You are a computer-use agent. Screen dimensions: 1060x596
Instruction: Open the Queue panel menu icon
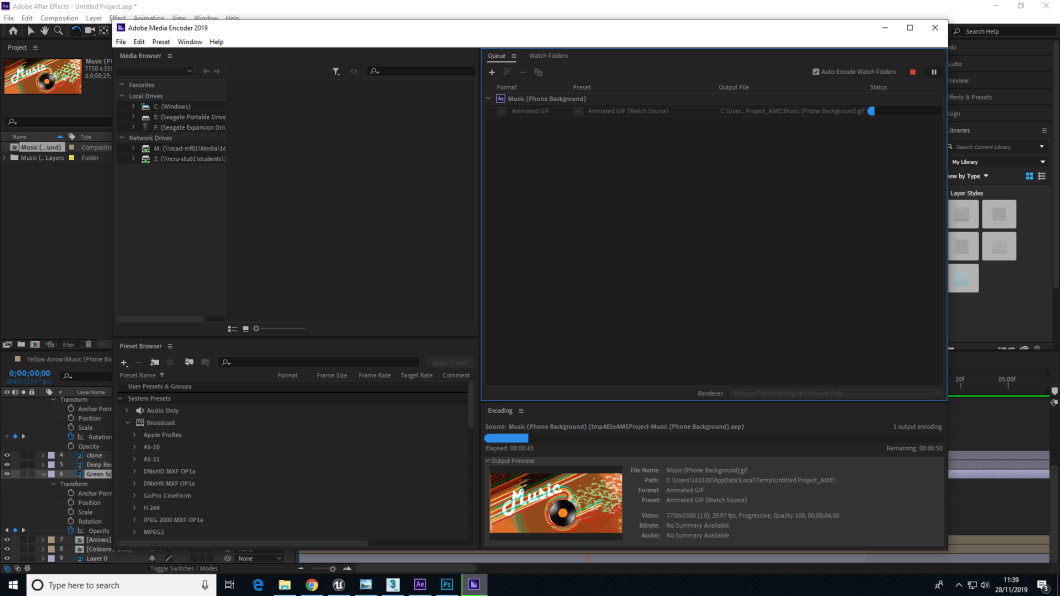coord(514,56)
